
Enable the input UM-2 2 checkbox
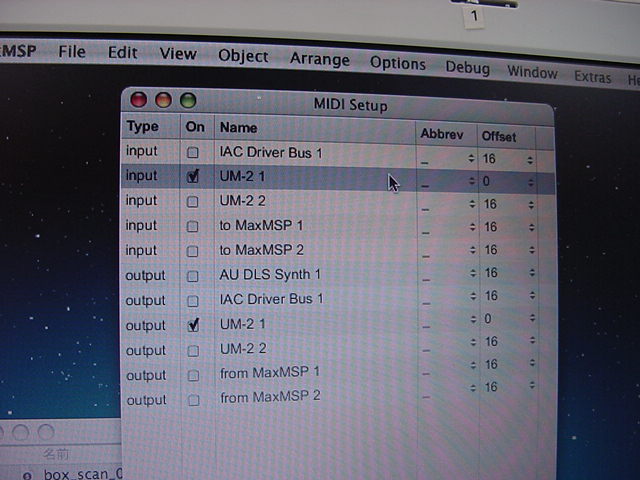pos(192,202)
